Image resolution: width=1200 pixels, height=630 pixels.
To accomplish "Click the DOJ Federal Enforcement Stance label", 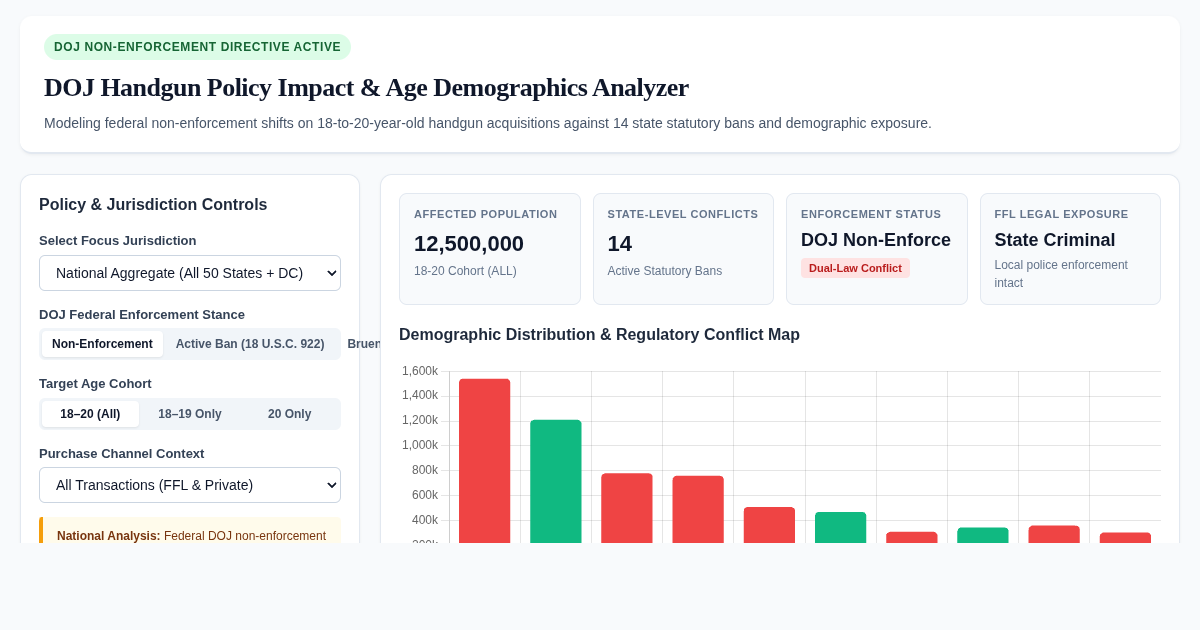I will click(142, 315).
